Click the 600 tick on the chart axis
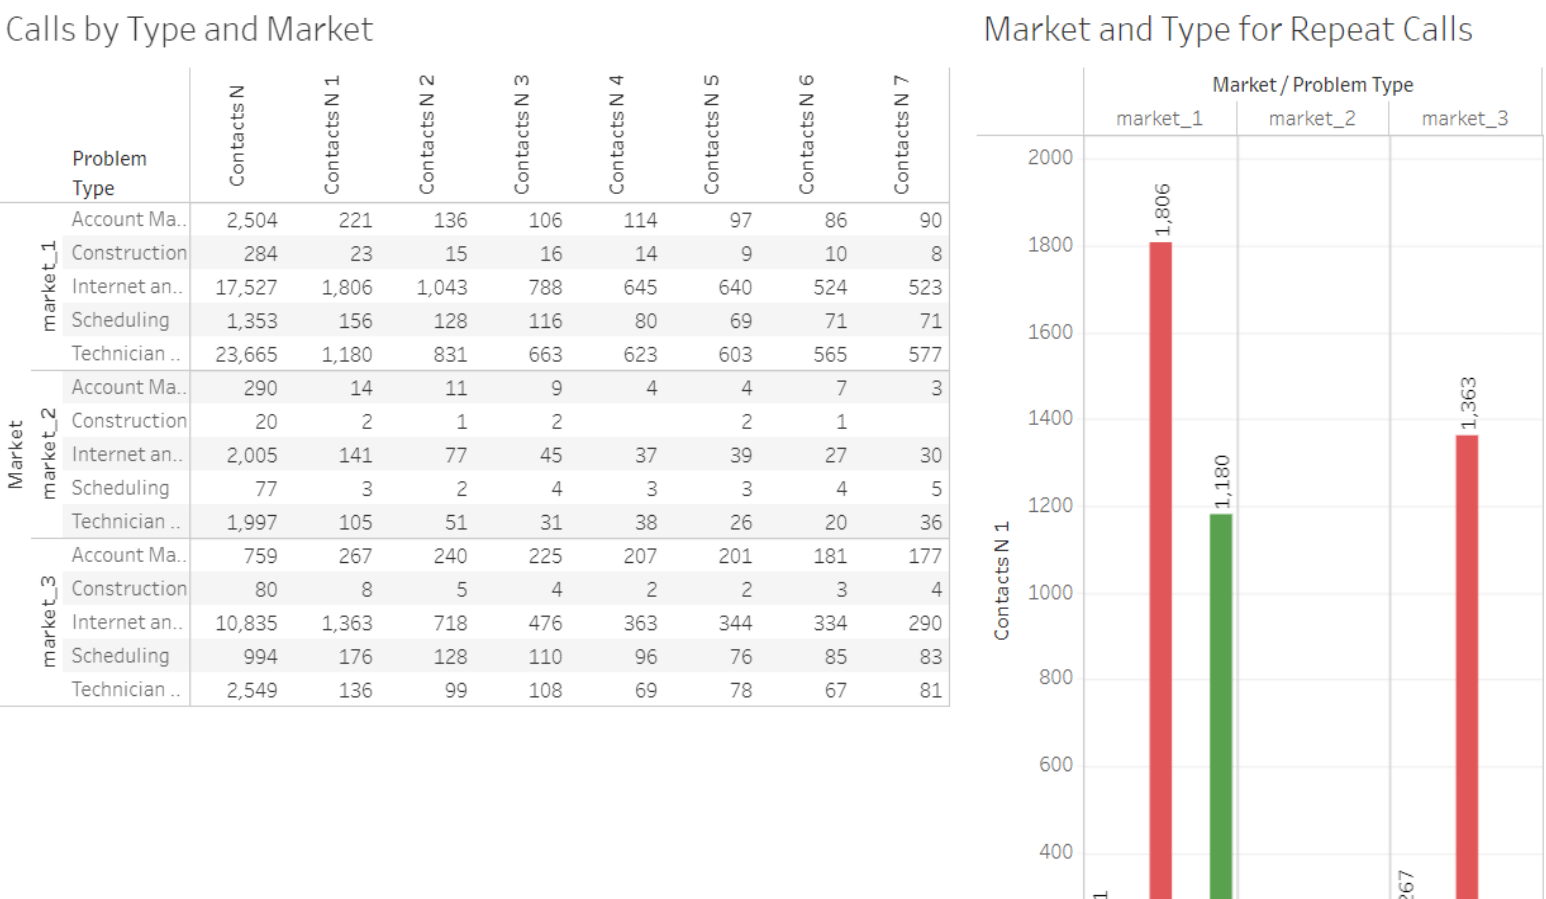 1055,764
